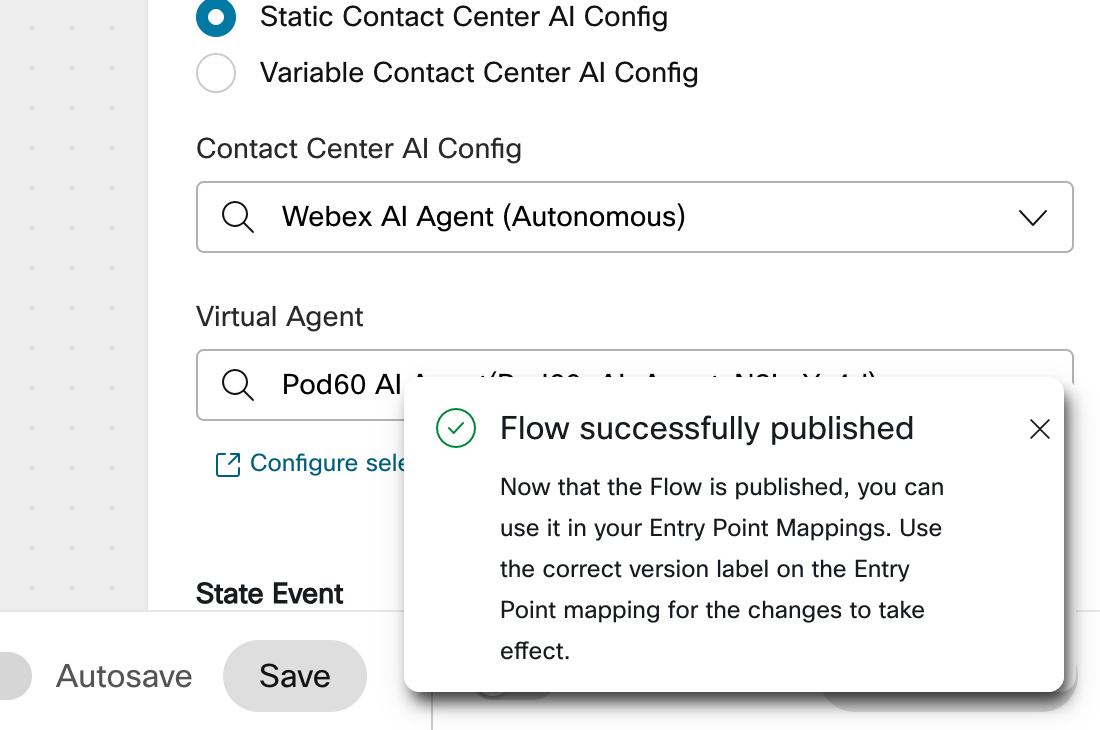The height and width of the screenshot is (730, 1100).
Task: Dismiss the Flow successfully published notification
Action: point(1040,430)
